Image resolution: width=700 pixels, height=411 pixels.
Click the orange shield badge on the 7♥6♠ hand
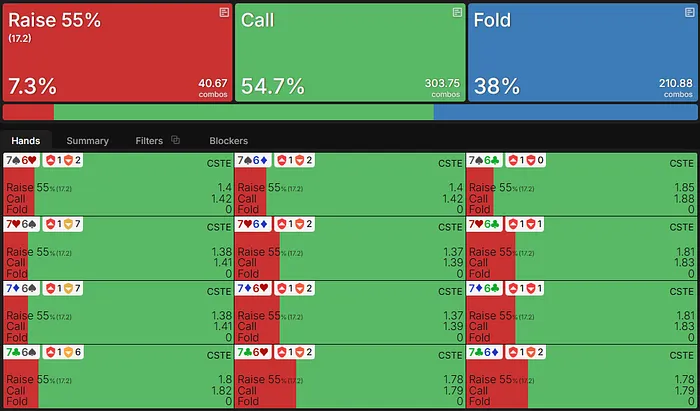(x=67, y=223)
